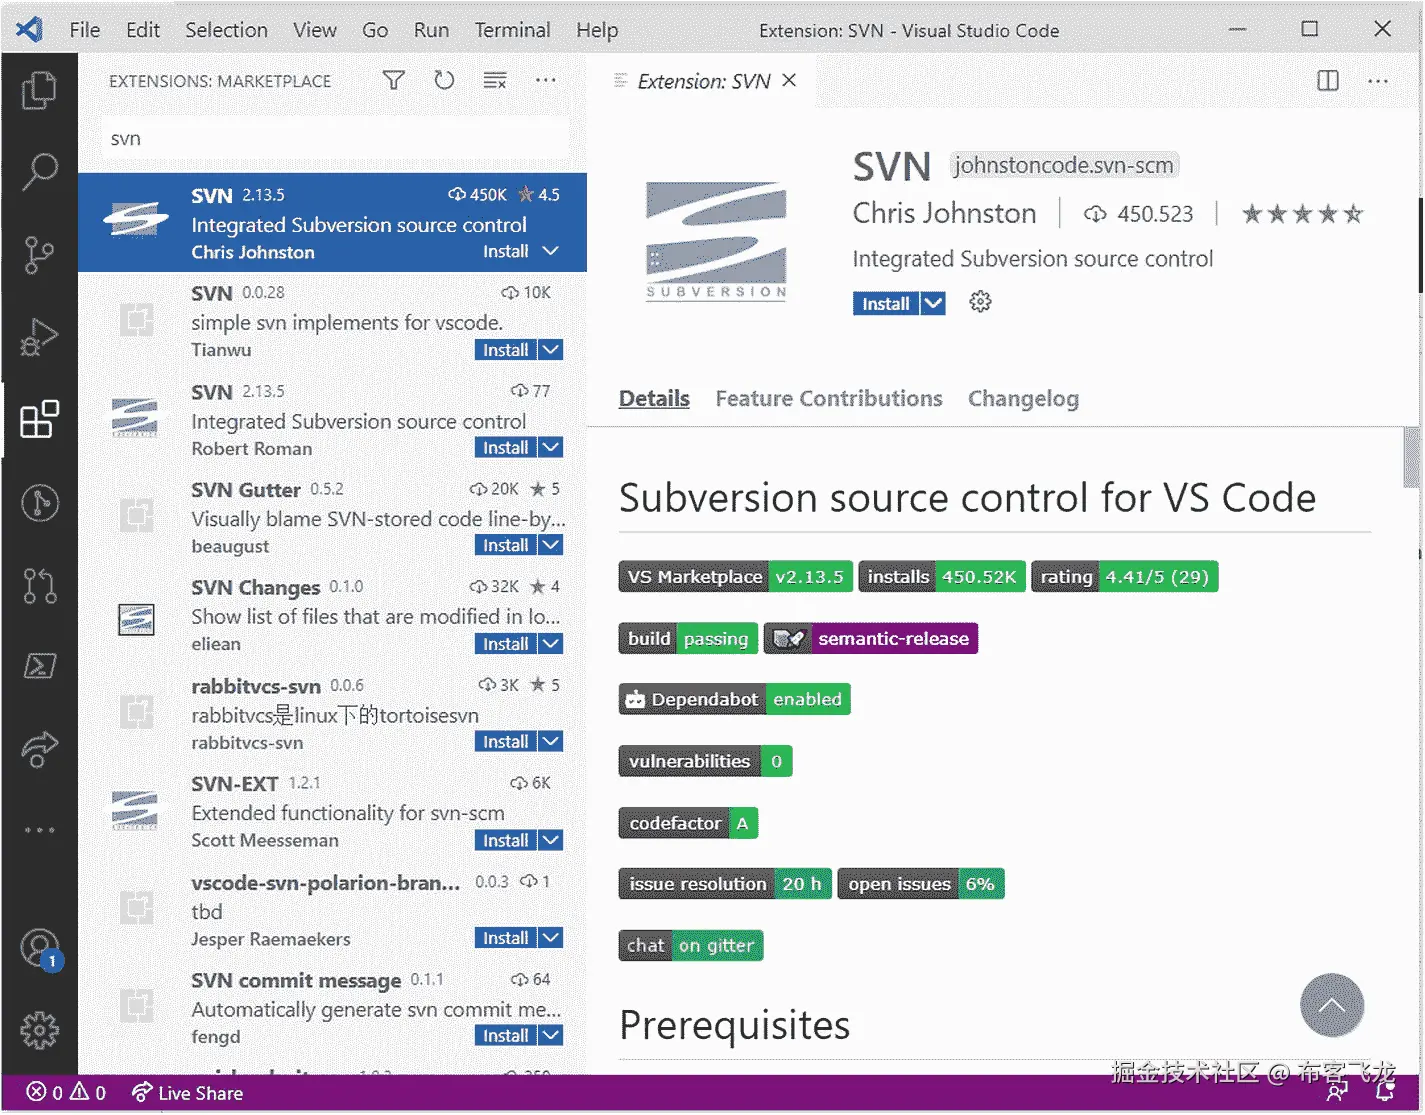The image size is (1425, 1115).
Task: Open extensions views and more actions menu
Action: [x=545, y=80]
